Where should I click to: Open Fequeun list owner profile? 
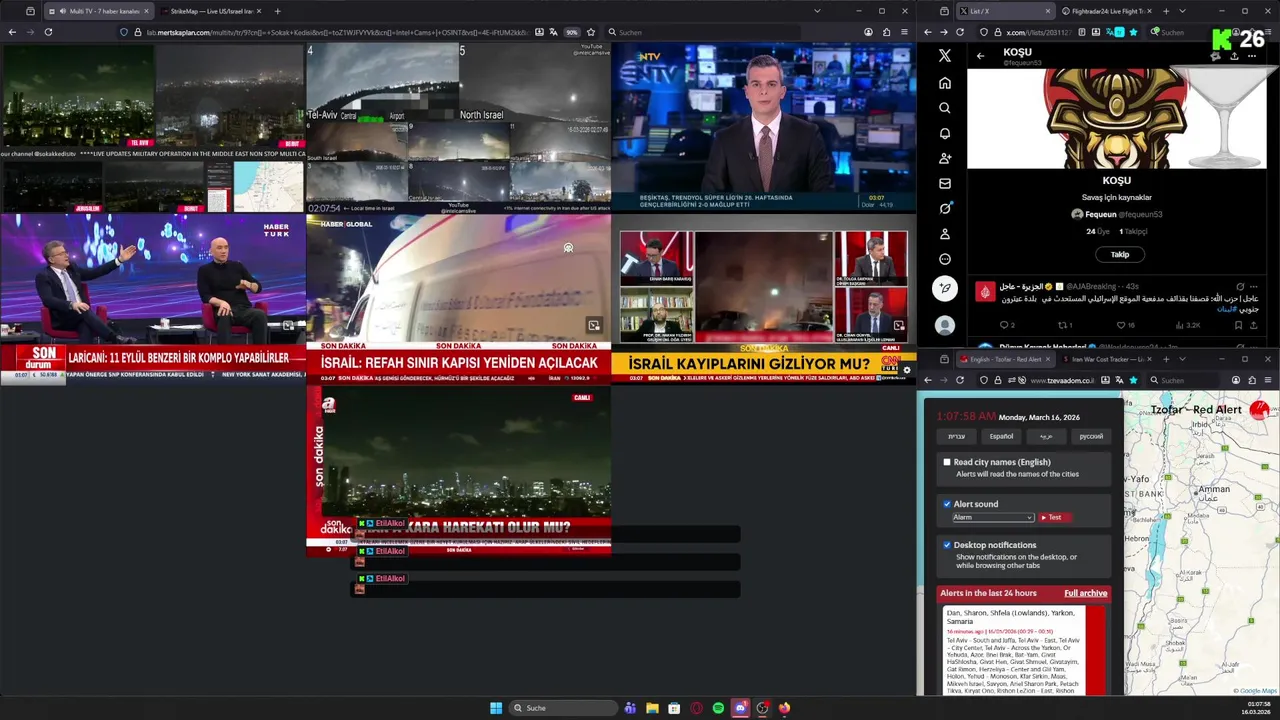tap(1117, 214)
